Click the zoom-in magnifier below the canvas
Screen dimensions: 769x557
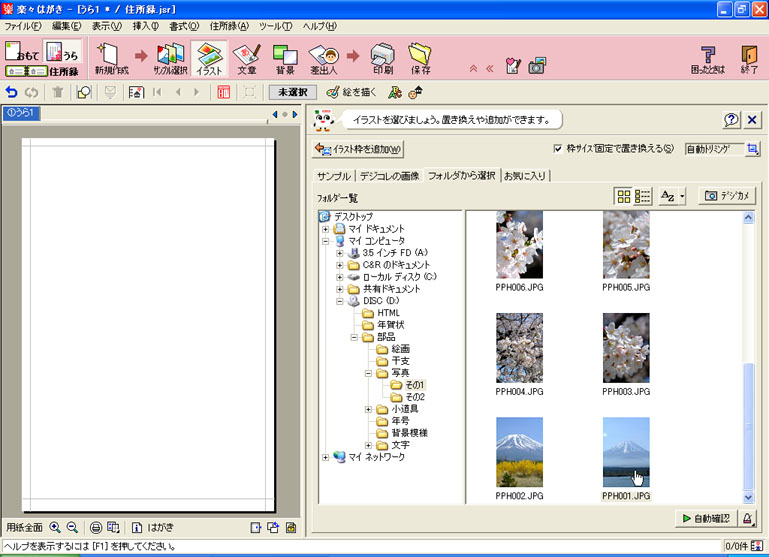(x=55, y=527)
